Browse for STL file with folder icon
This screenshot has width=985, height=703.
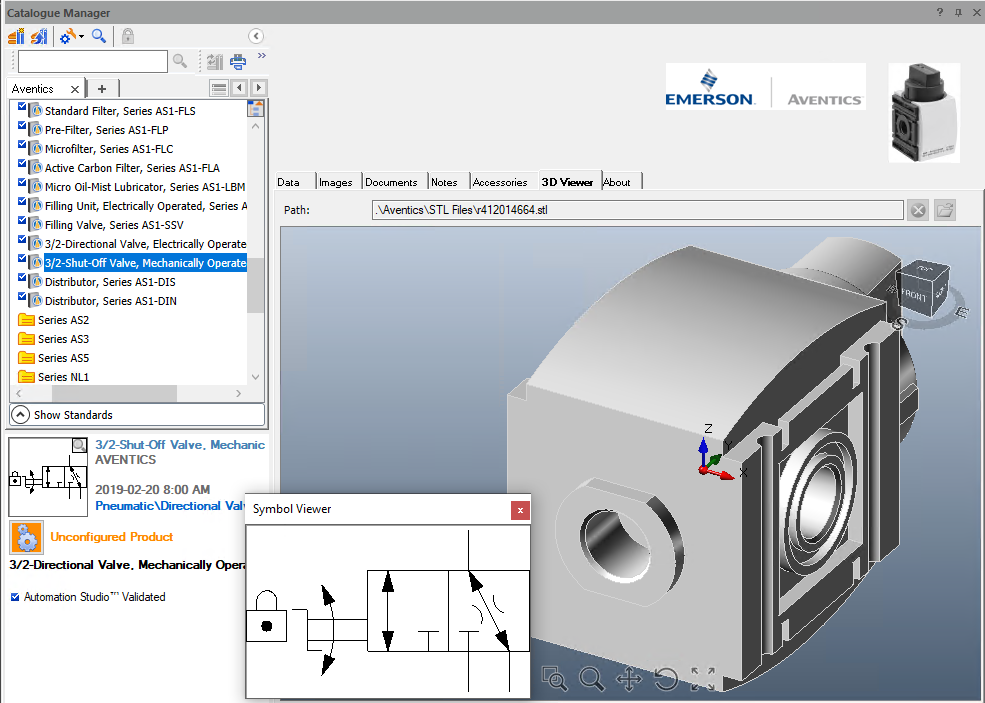945,210
